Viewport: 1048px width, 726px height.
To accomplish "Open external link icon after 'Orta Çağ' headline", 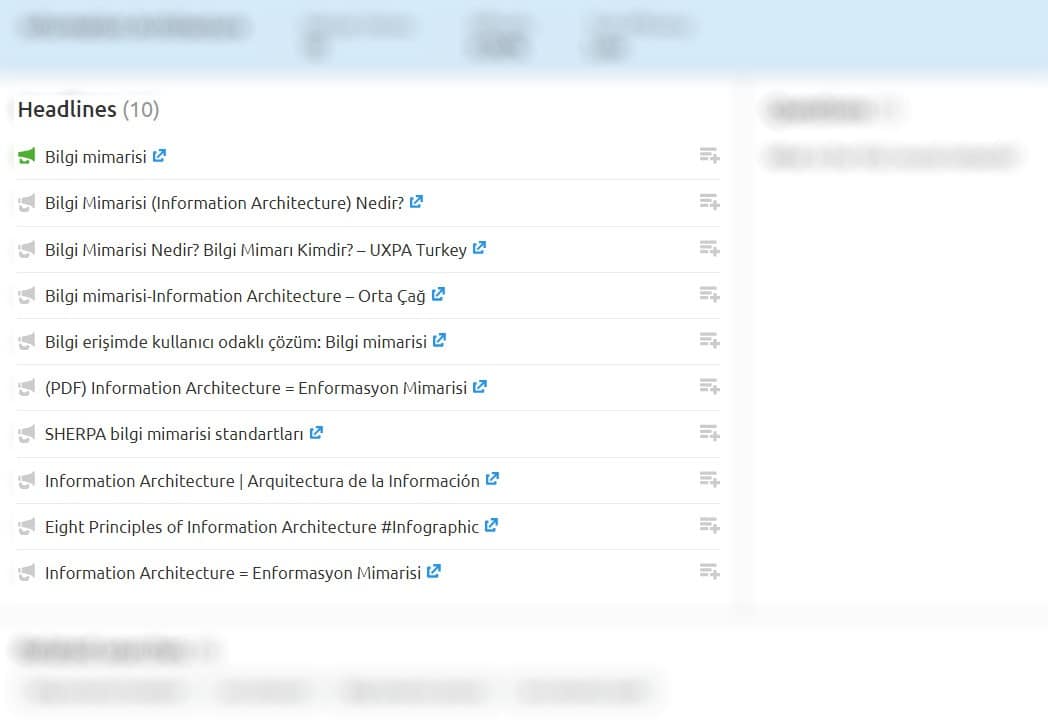I will click(438, 295).
